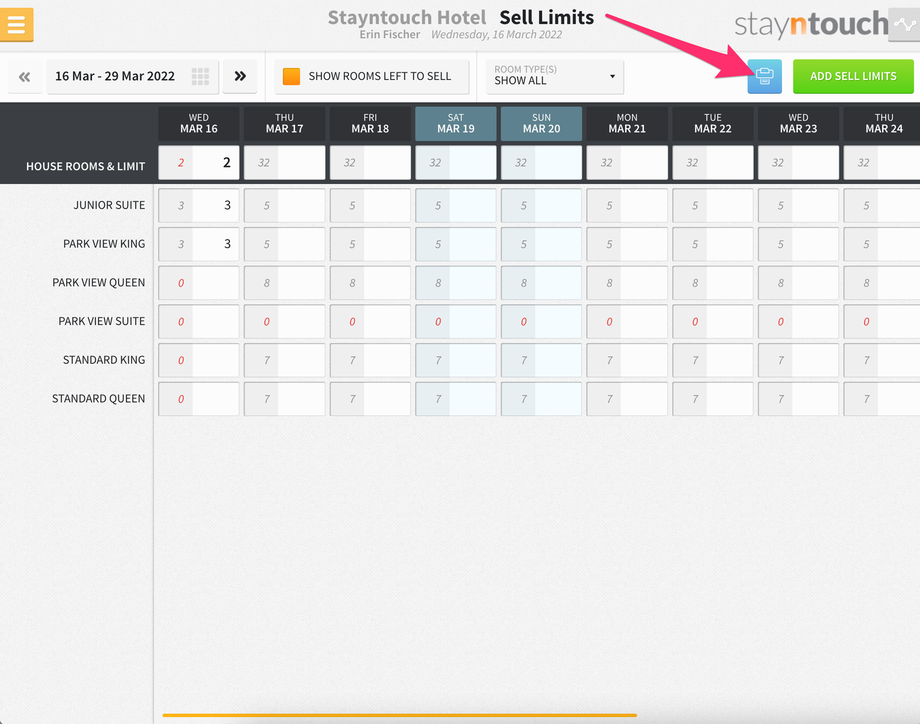Click house rooms limit cell for Mar 19
This screenshot has width=920, height=724.
473,163
